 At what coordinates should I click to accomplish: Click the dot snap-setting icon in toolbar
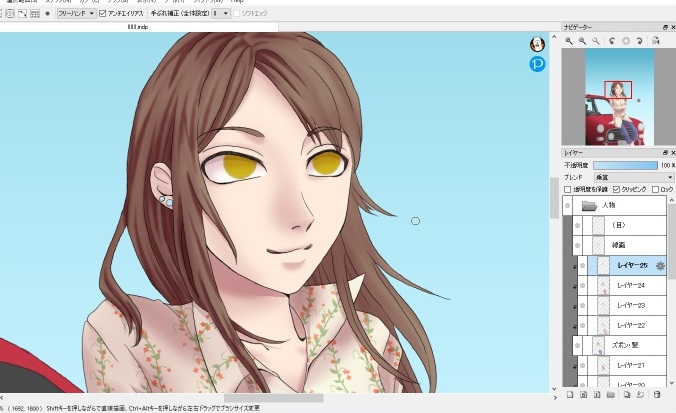47,13
